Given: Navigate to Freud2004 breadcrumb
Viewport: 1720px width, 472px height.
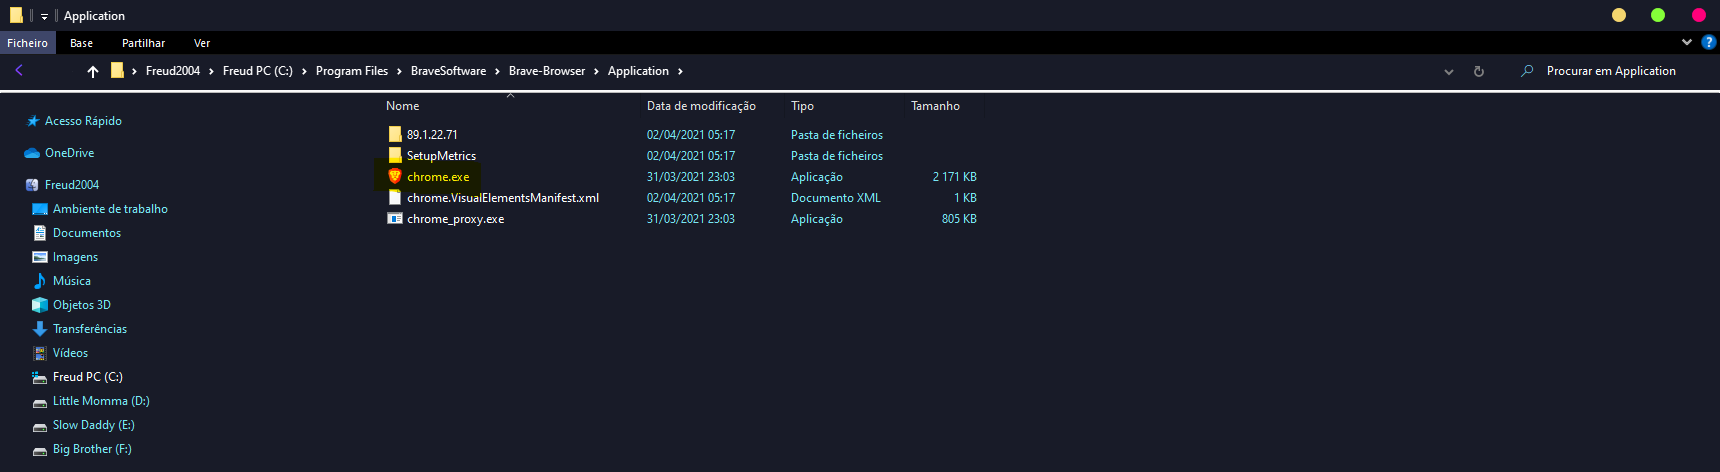Looking at the screenshot, I should [x=173, y=71].
